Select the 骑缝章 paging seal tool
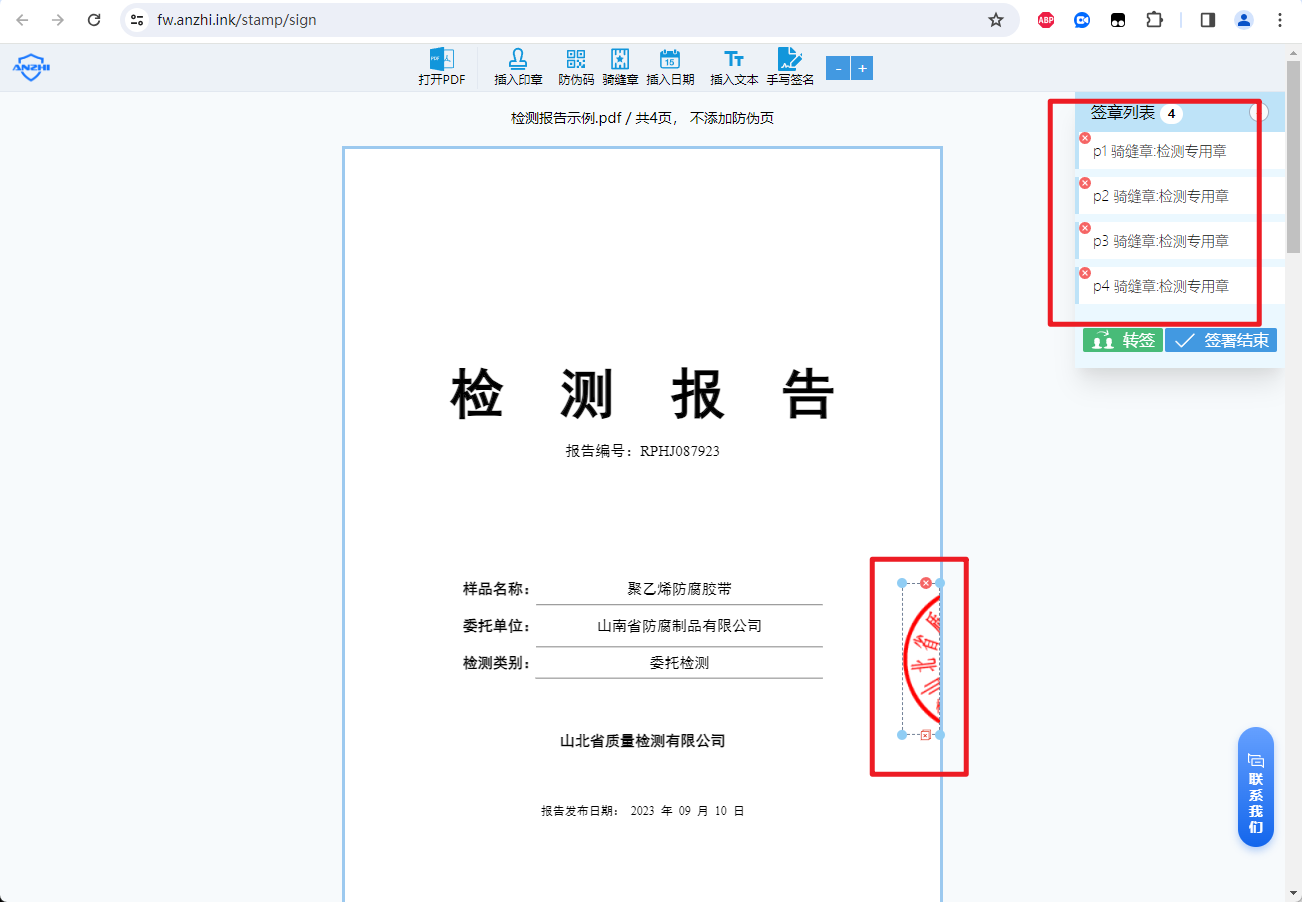Image resolution: width=1302 pixels, height=902 pixels. [x=620, y=67]
